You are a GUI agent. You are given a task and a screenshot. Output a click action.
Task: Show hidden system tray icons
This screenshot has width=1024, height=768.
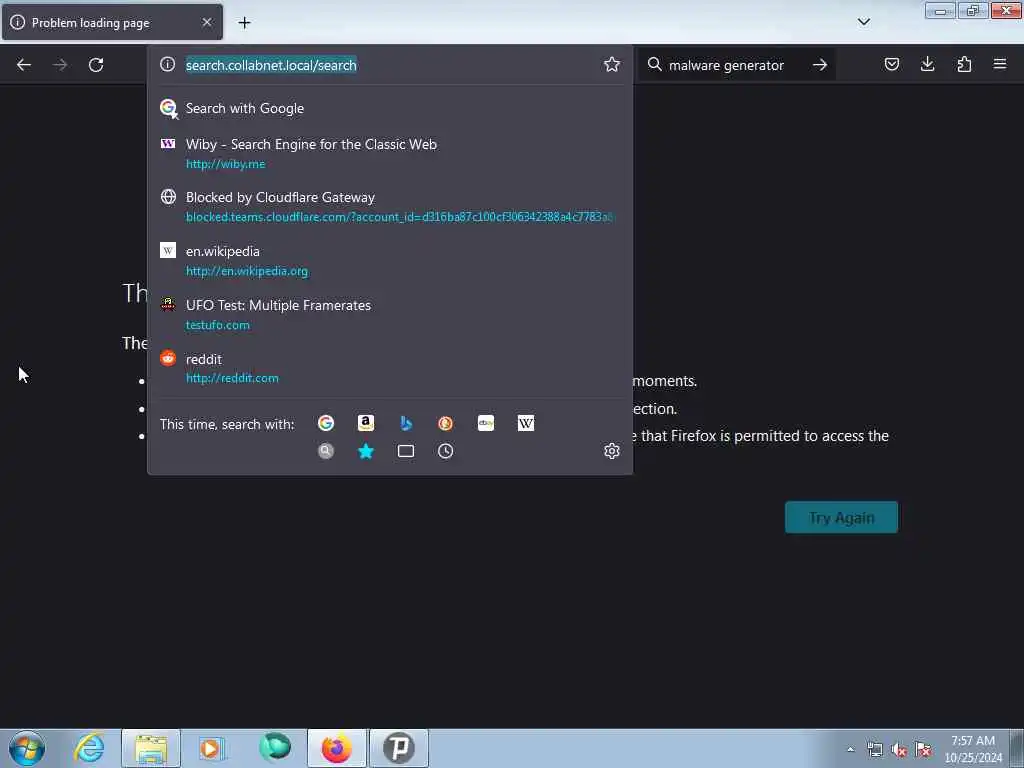[x=850, y=749]
